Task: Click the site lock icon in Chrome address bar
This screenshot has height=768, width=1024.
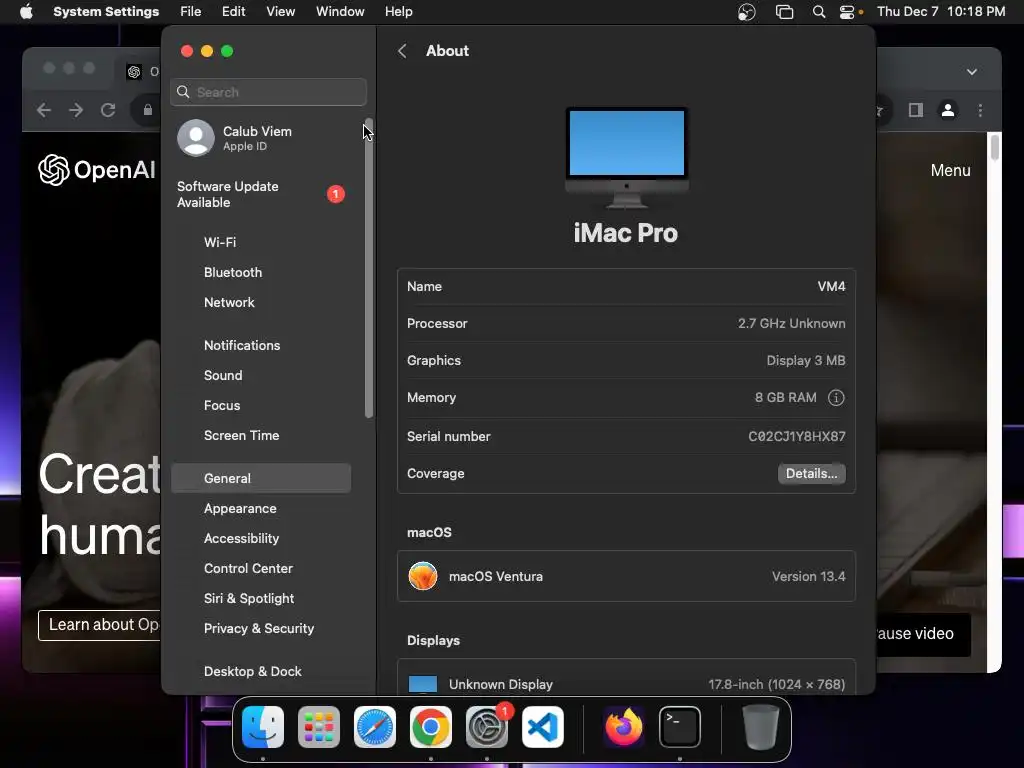Action: pos(148,110)
